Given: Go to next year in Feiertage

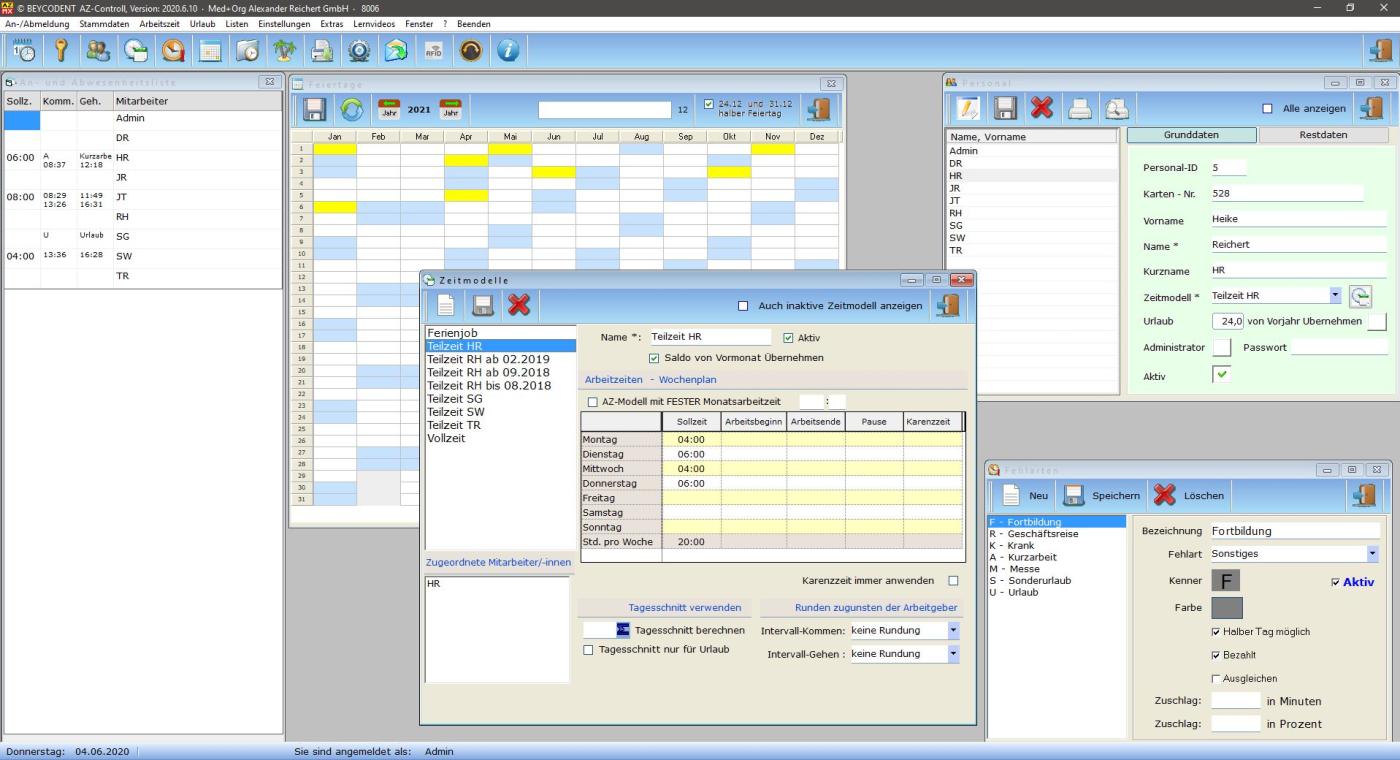Looking at the screenshot, I should click(450, 109).
